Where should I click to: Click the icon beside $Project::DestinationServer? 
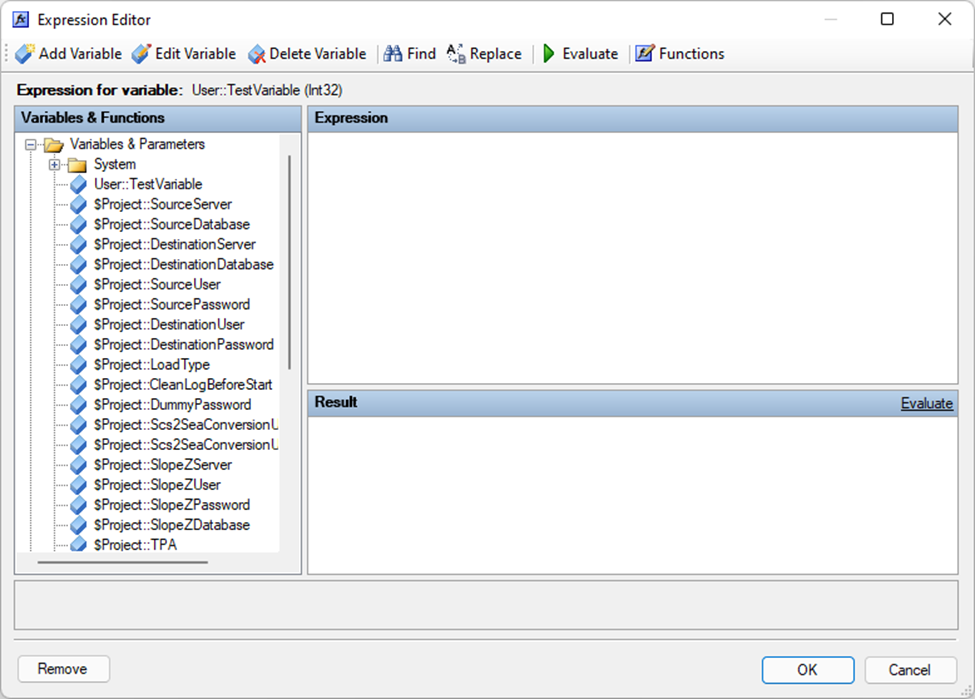click(x=78, y=244)
